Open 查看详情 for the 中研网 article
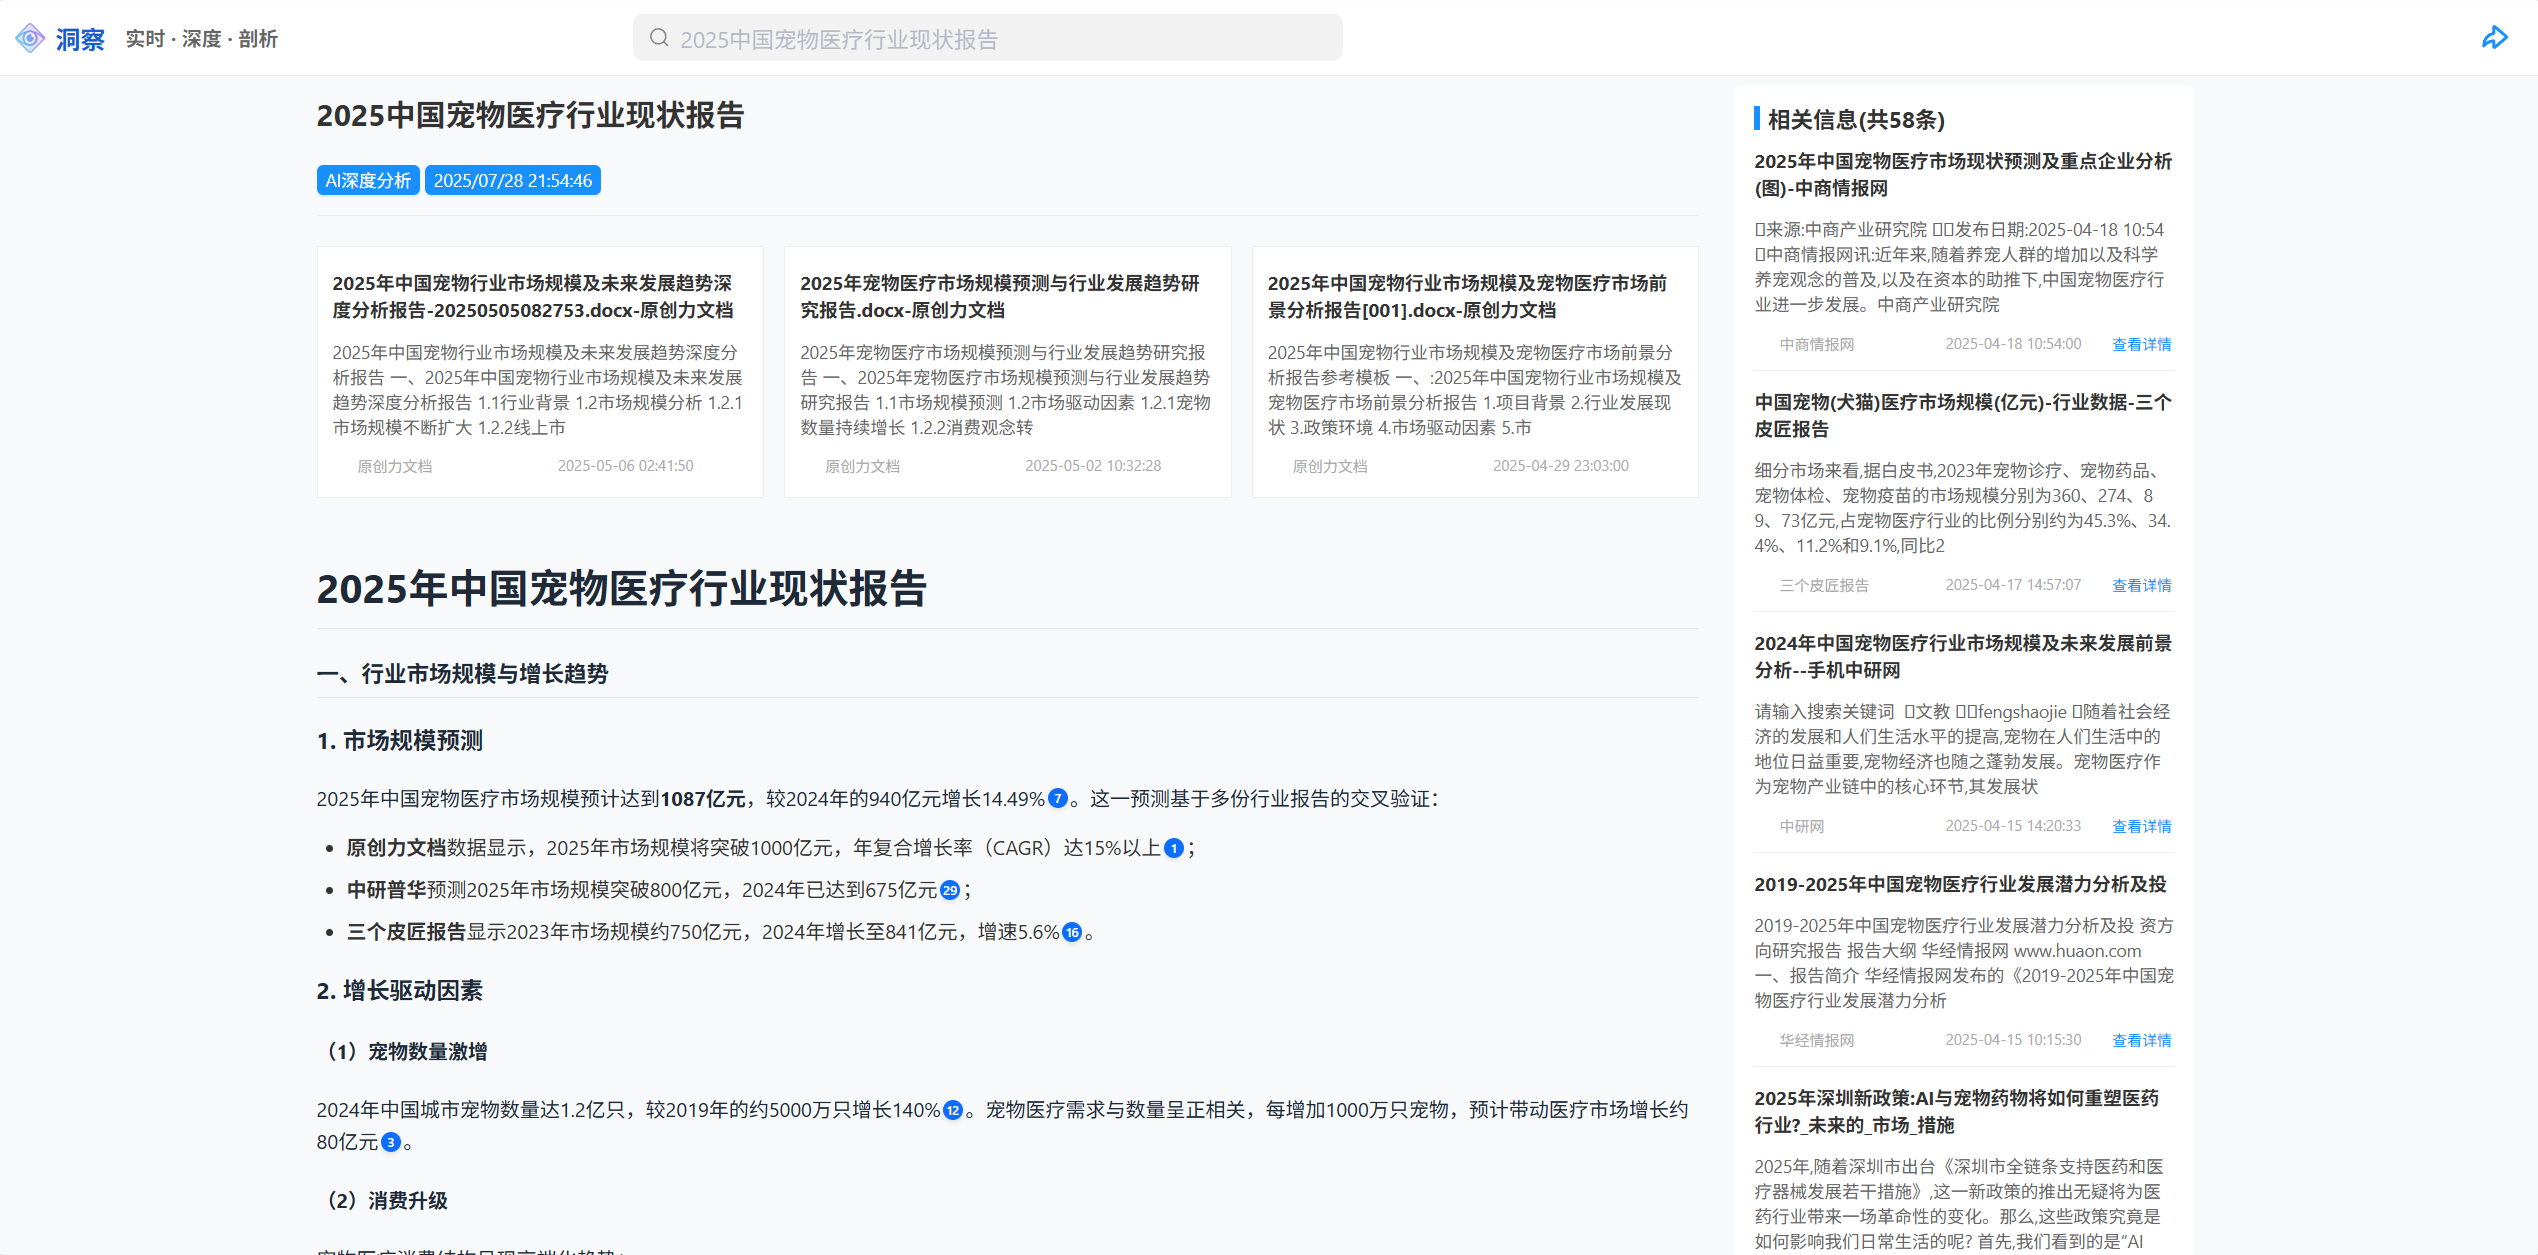 pos(2141,826)
